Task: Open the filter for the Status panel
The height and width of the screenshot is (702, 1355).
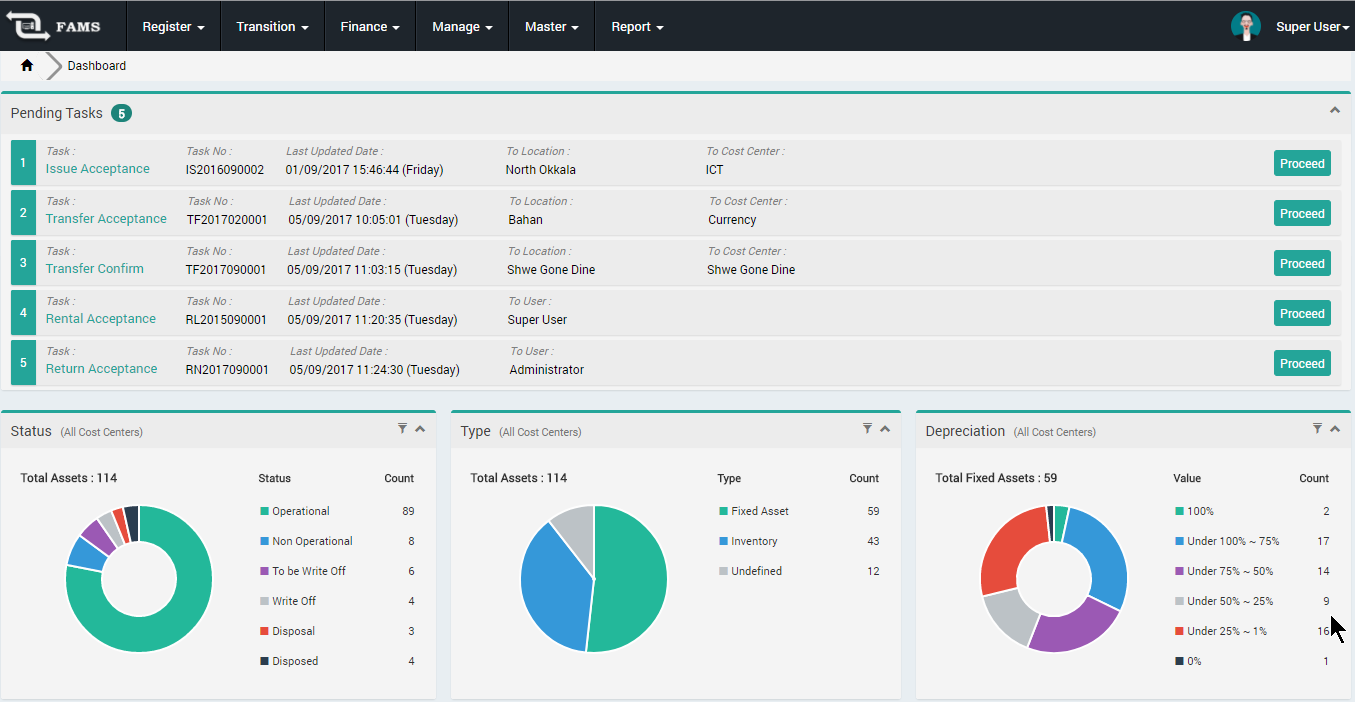Action: pyautogui.click(x=403, y=428)
